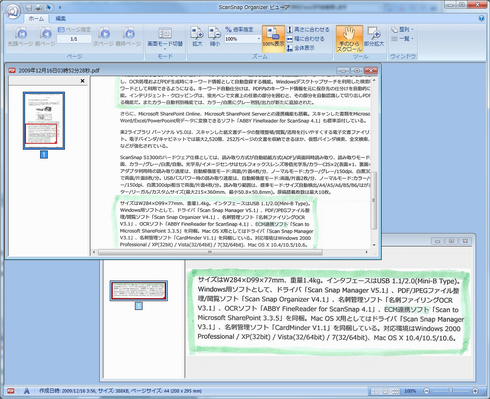Viewport: 490px width, 399px height.
Task: Click the text 'A' icon in status bar
Action: (x=26, y=391)
